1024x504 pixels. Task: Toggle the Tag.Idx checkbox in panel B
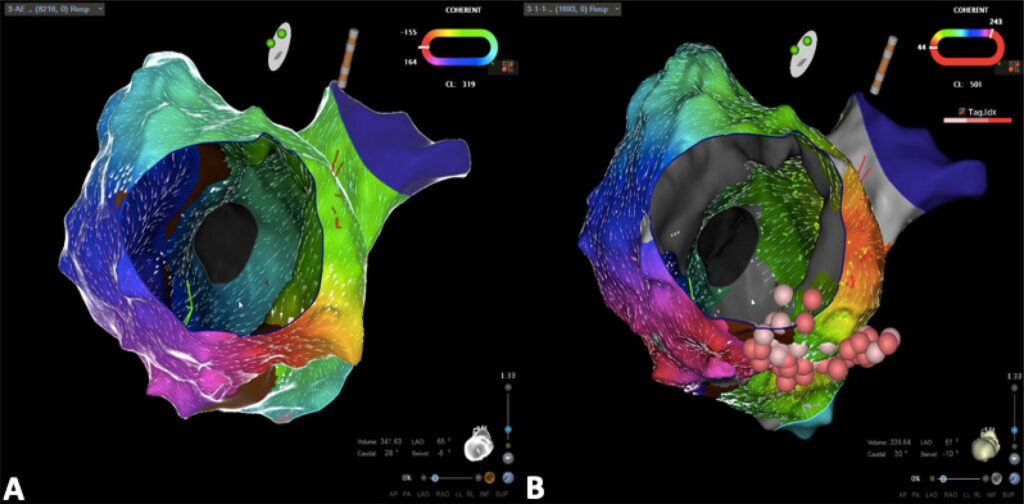pyautogui.click(x=962, y=112)
